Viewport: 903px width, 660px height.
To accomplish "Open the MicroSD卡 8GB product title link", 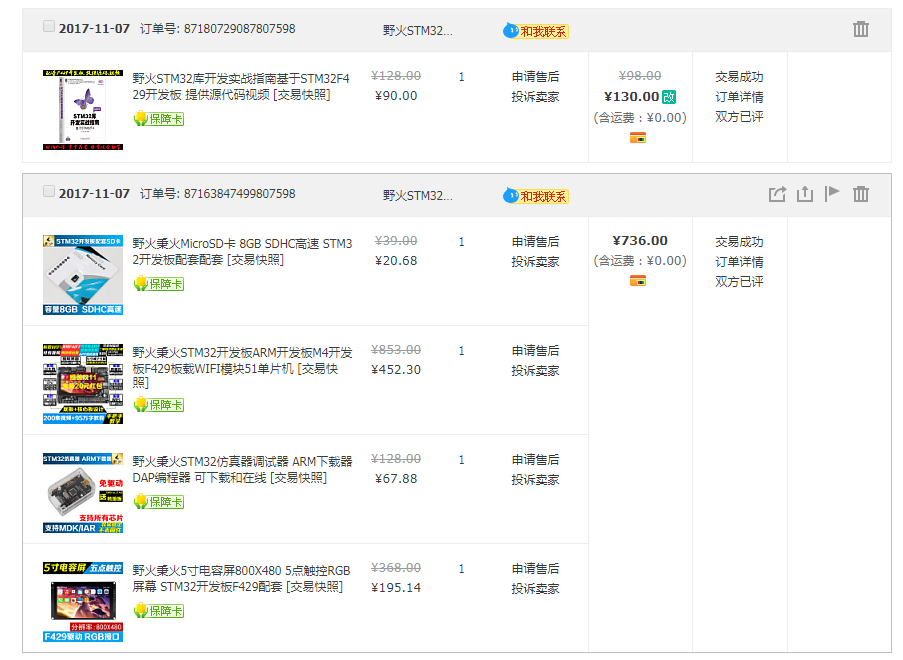I will click(242, 251).
